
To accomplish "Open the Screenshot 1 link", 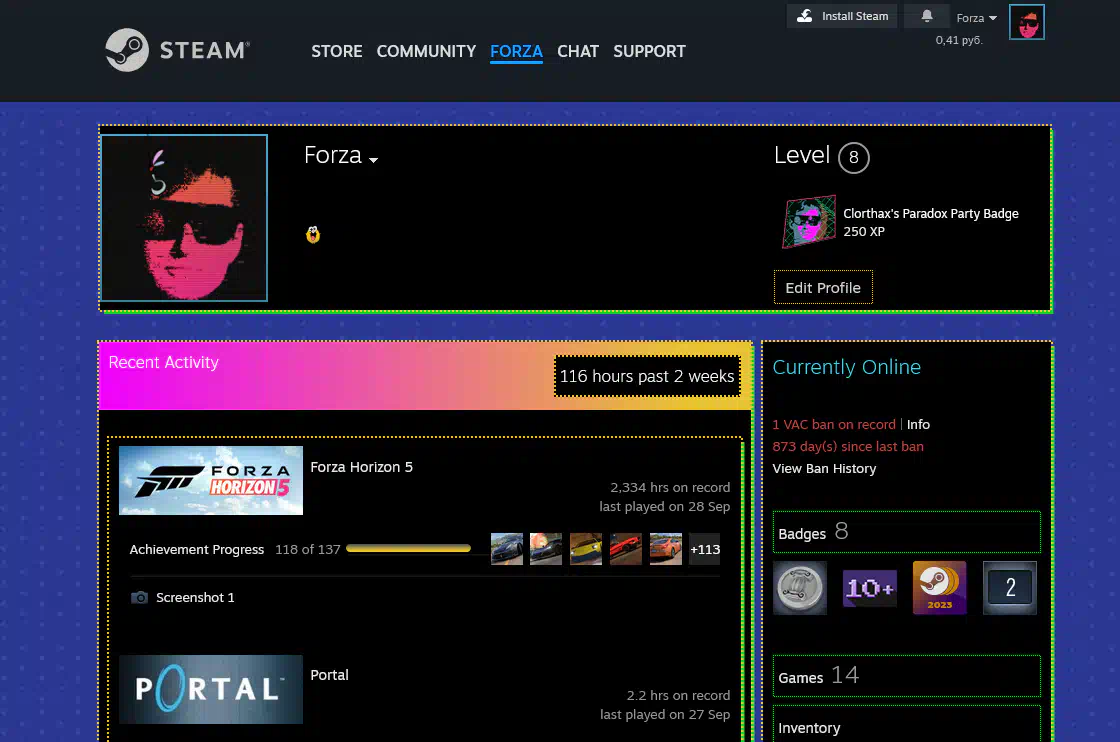I will pos(195,598).
